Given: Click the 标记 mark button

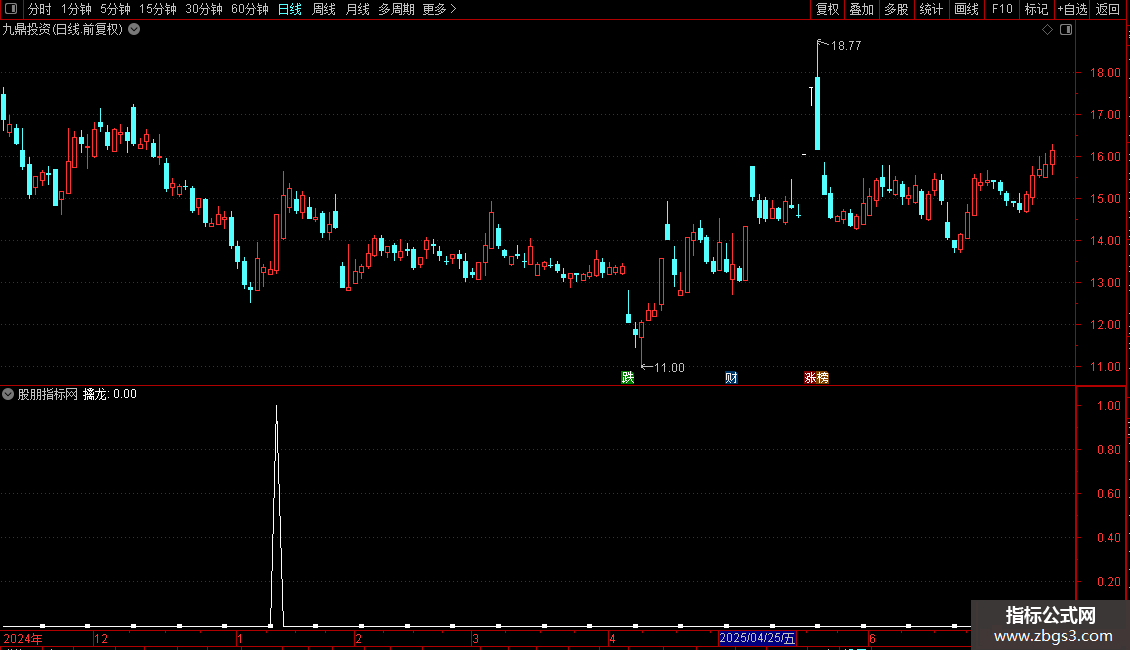Looking at the screenshot, I should tap(1036, 9).
